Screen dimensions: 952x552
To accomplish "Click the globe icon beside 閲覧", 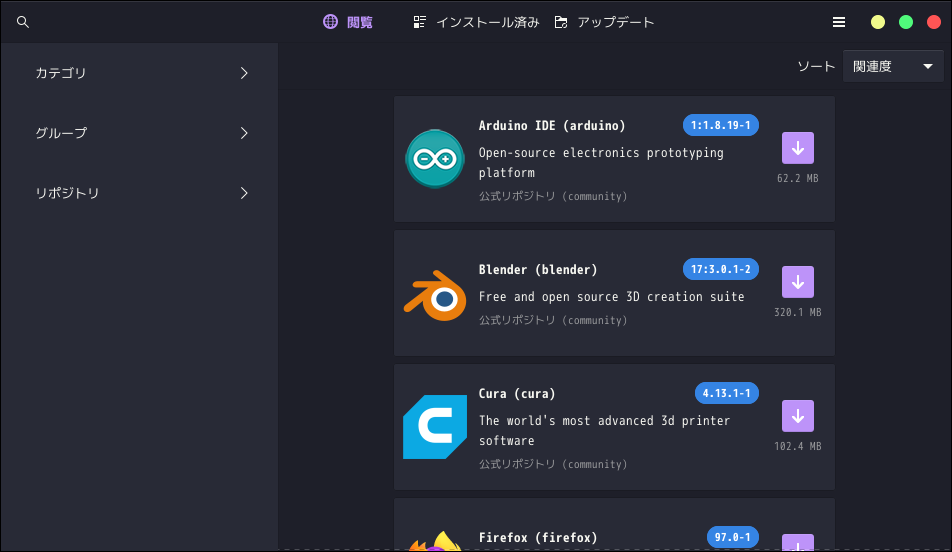I will (330, 22).
